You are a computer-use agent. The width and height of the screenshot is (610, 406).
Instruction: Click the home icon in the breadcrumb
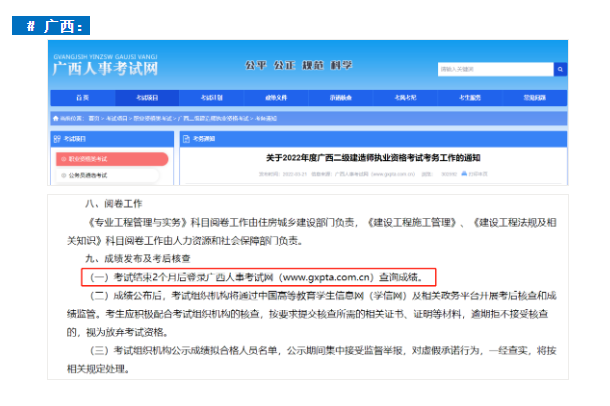point(56,118)
